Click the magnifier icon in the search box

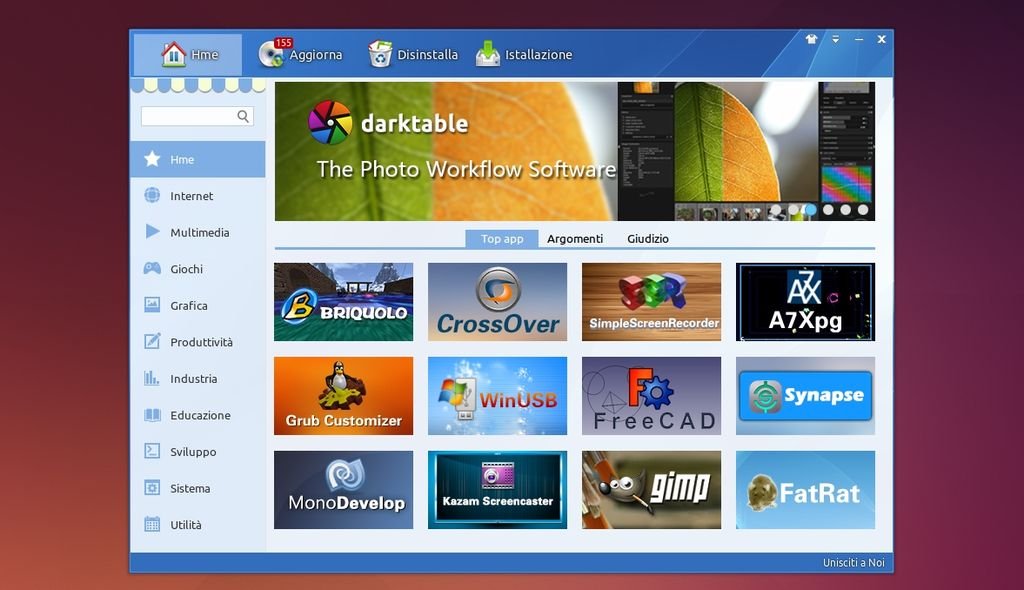click(x=243, y=116)
